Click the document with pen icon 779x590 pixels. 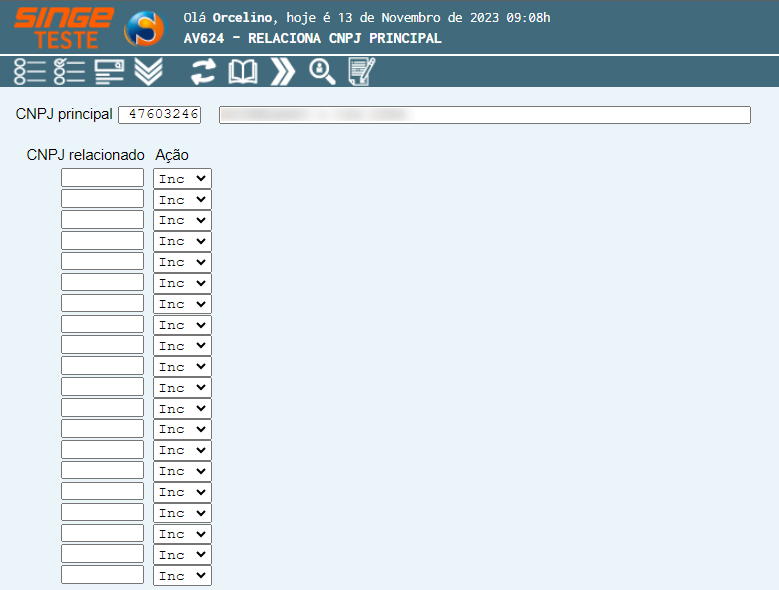pos(360,71)
